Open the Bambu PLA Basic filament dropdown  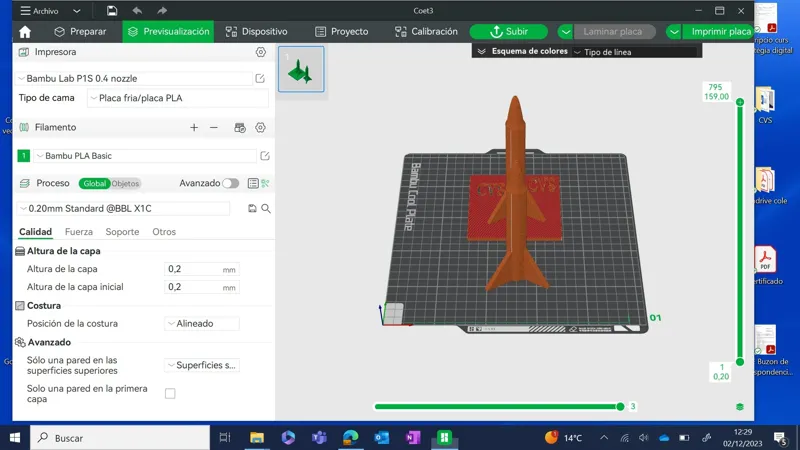[x=145, y=156]
